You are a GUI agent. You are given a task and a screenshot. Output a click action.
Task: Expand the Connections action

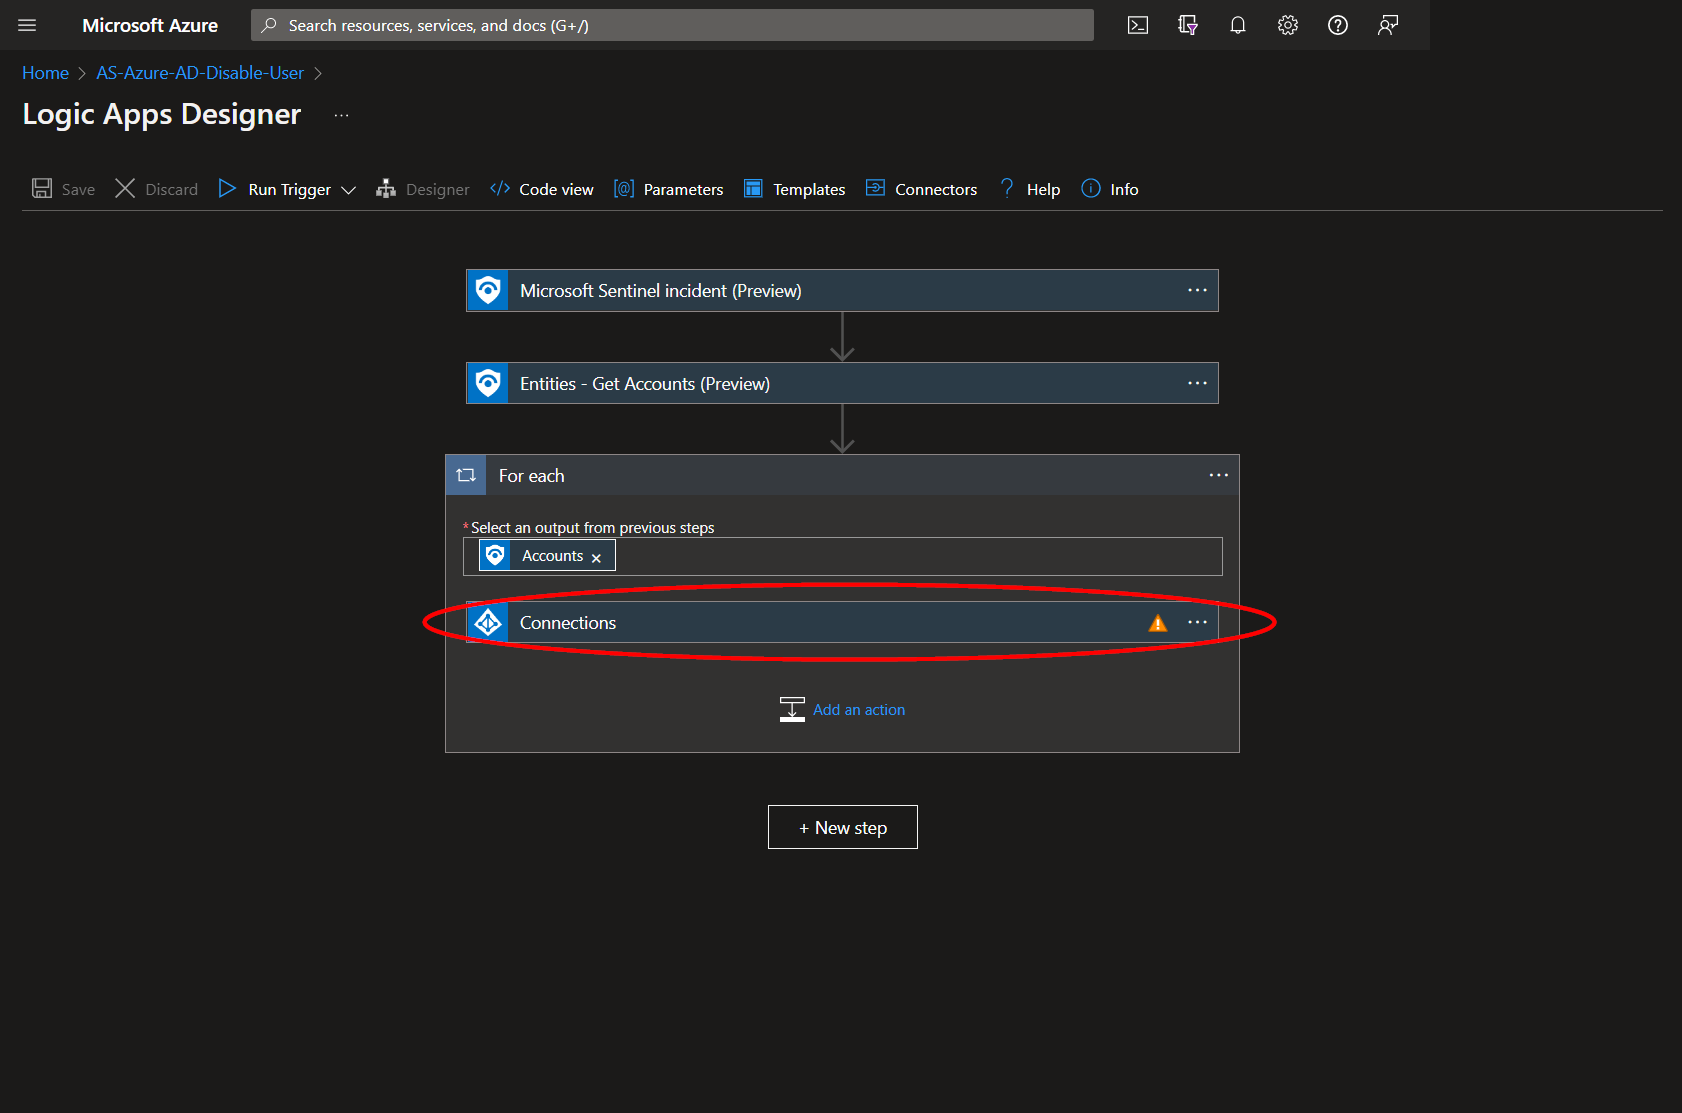point(842,622)
